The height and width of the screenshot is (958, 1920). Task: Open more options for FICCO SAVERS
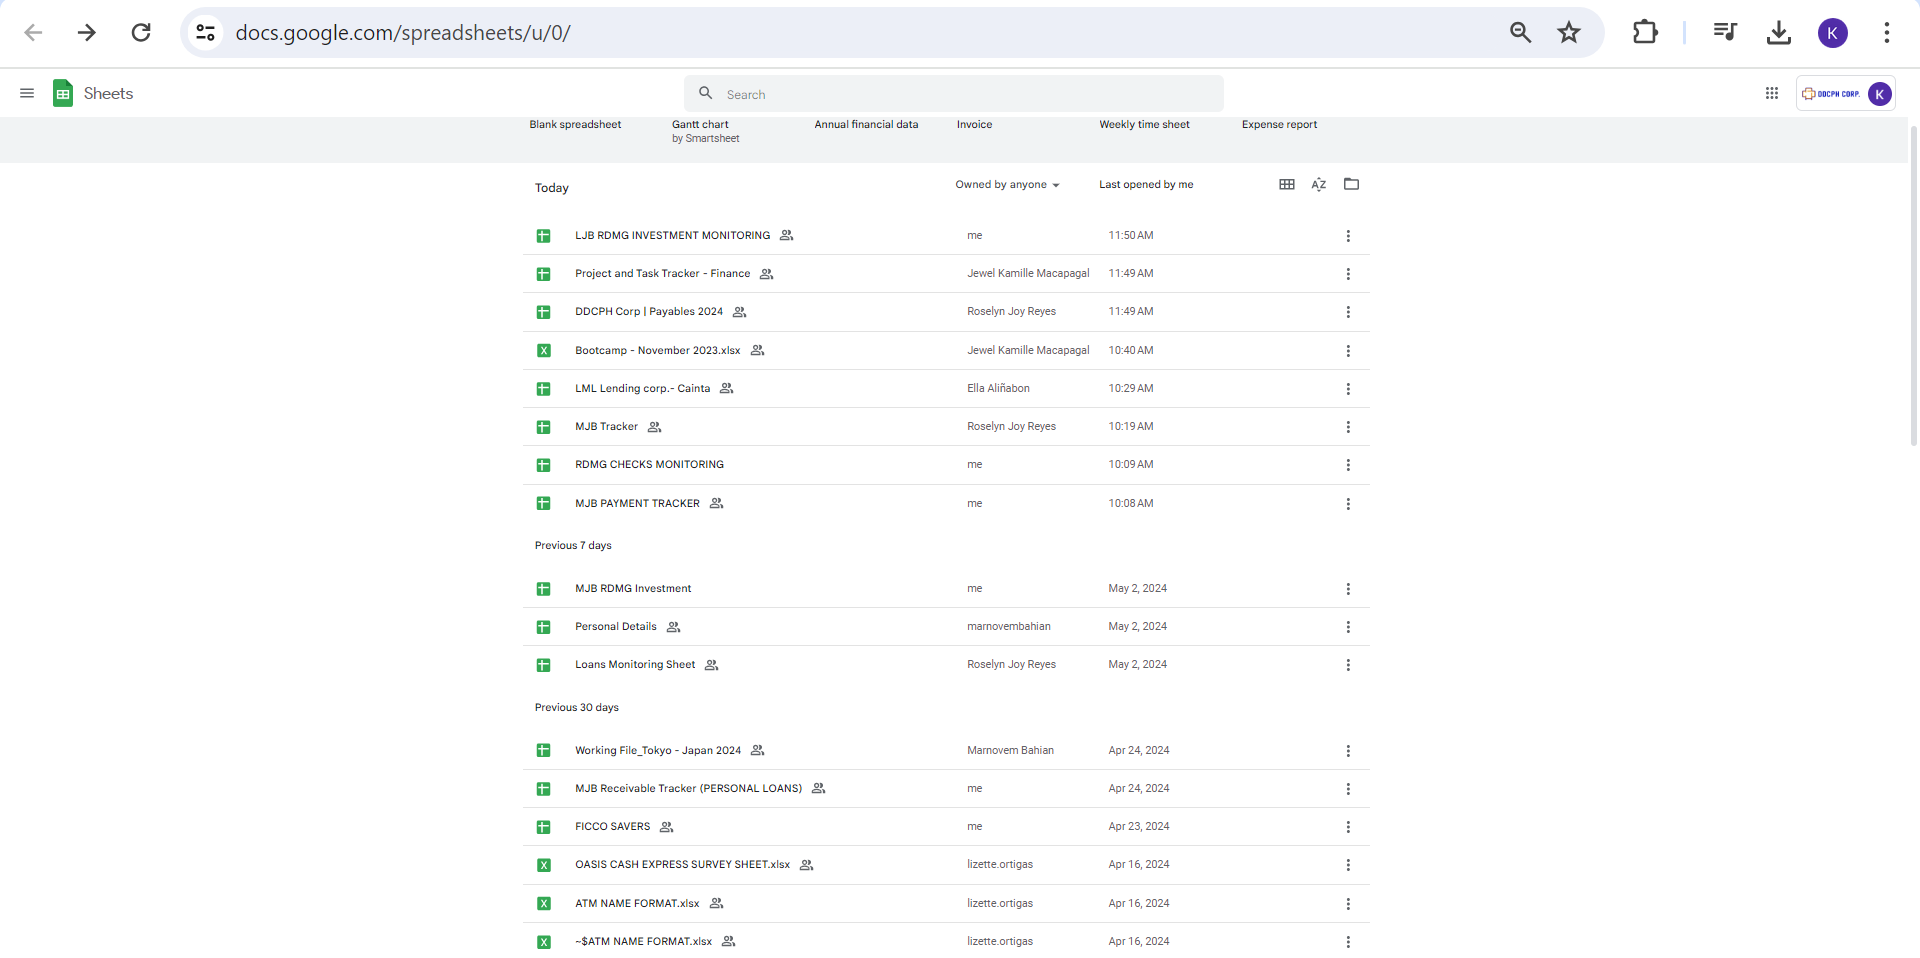[x=1348, y=827]
